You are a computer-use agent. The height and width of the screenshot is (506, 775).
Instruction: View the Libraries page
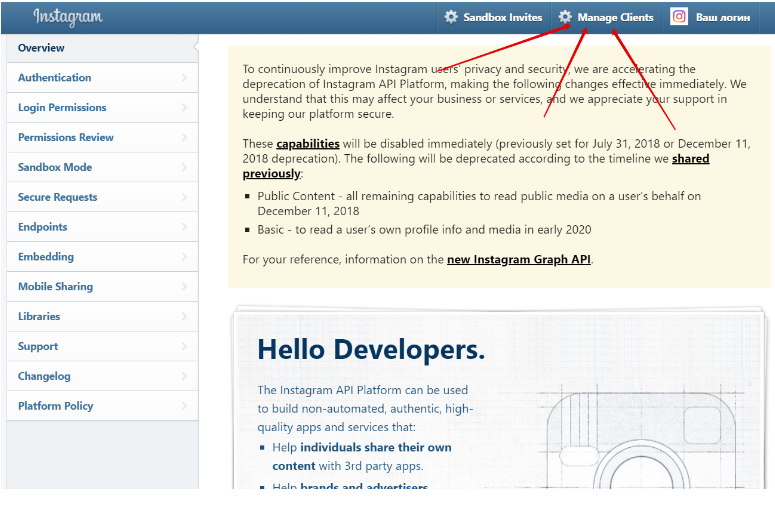click(103, 316)
